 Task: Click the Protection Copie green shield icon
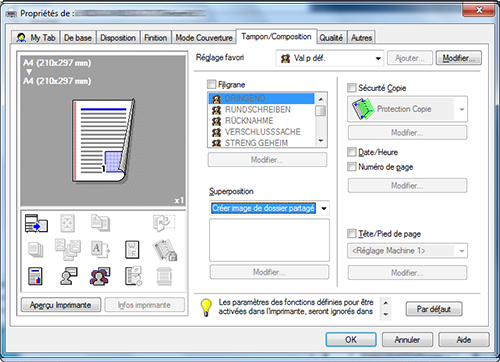coord(362,109)
